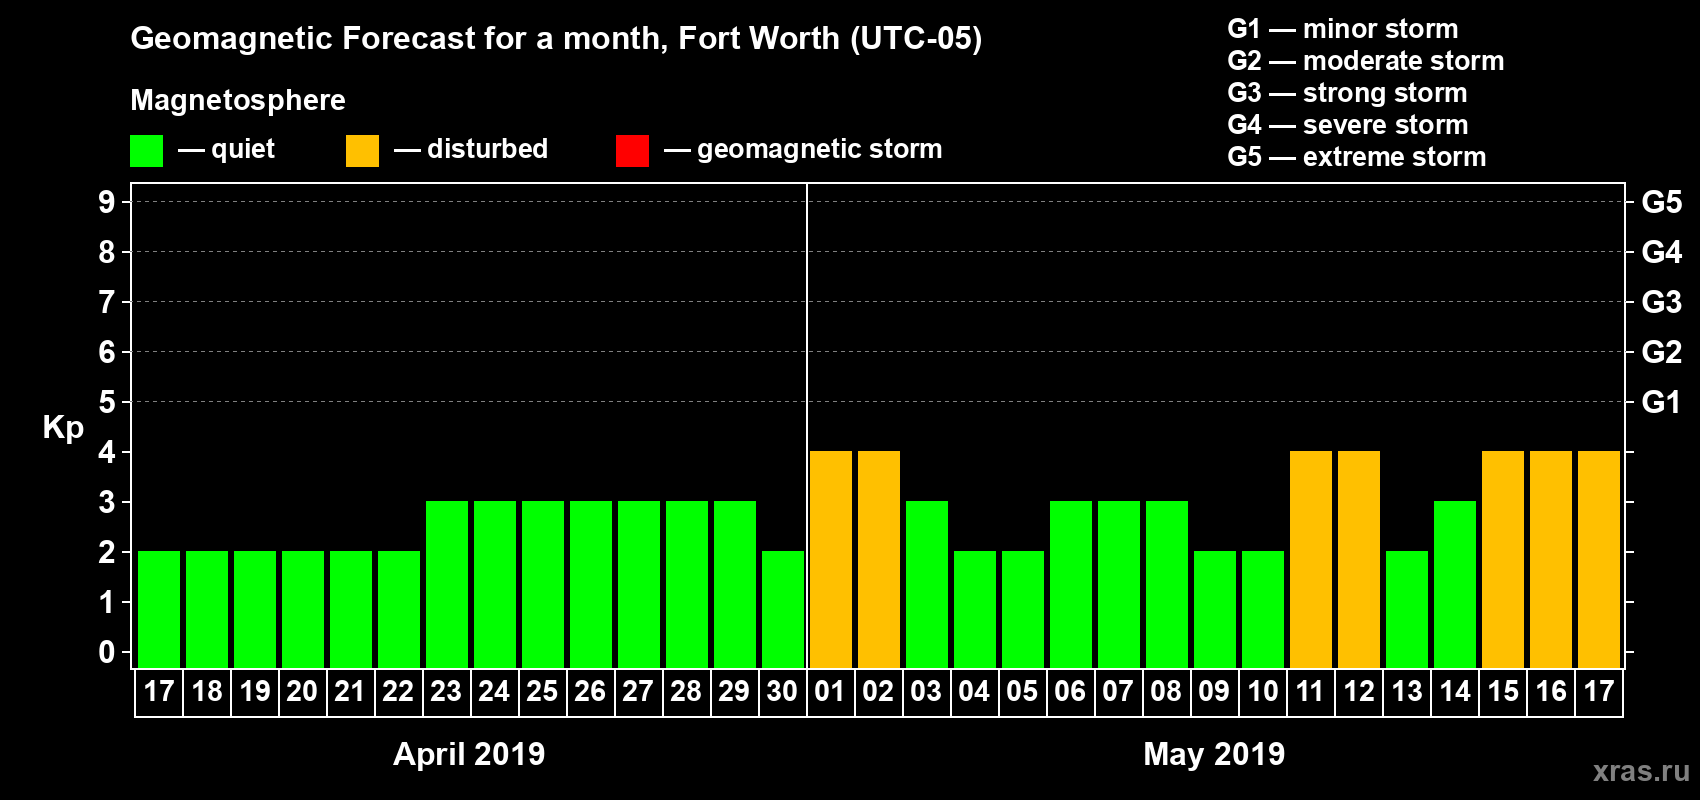Image resolution: width=1700 pixels, height=800 pixels.
Task: Click the date cell labeled "22"
Action: click(399, 692)
